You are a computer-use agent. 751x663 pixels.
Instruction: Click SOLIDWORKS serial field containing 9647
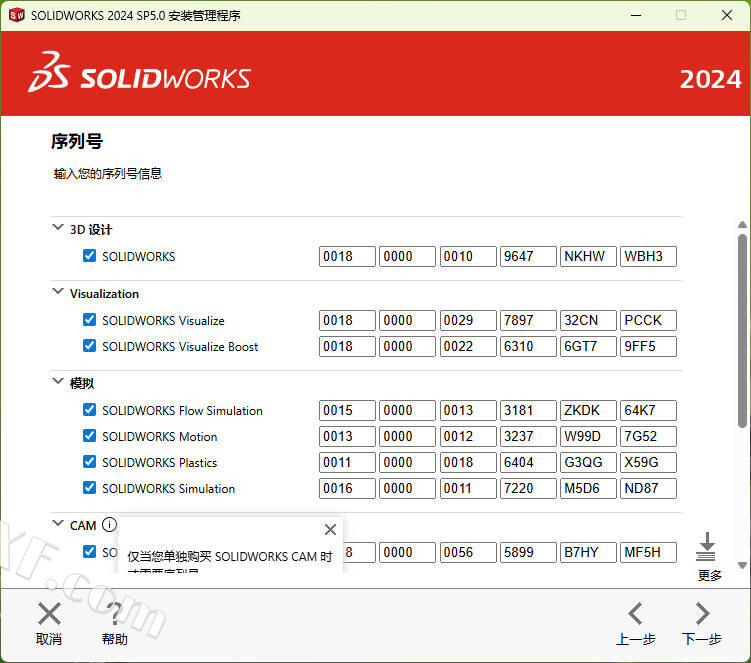pyautogui.click(x=528, y=256)
